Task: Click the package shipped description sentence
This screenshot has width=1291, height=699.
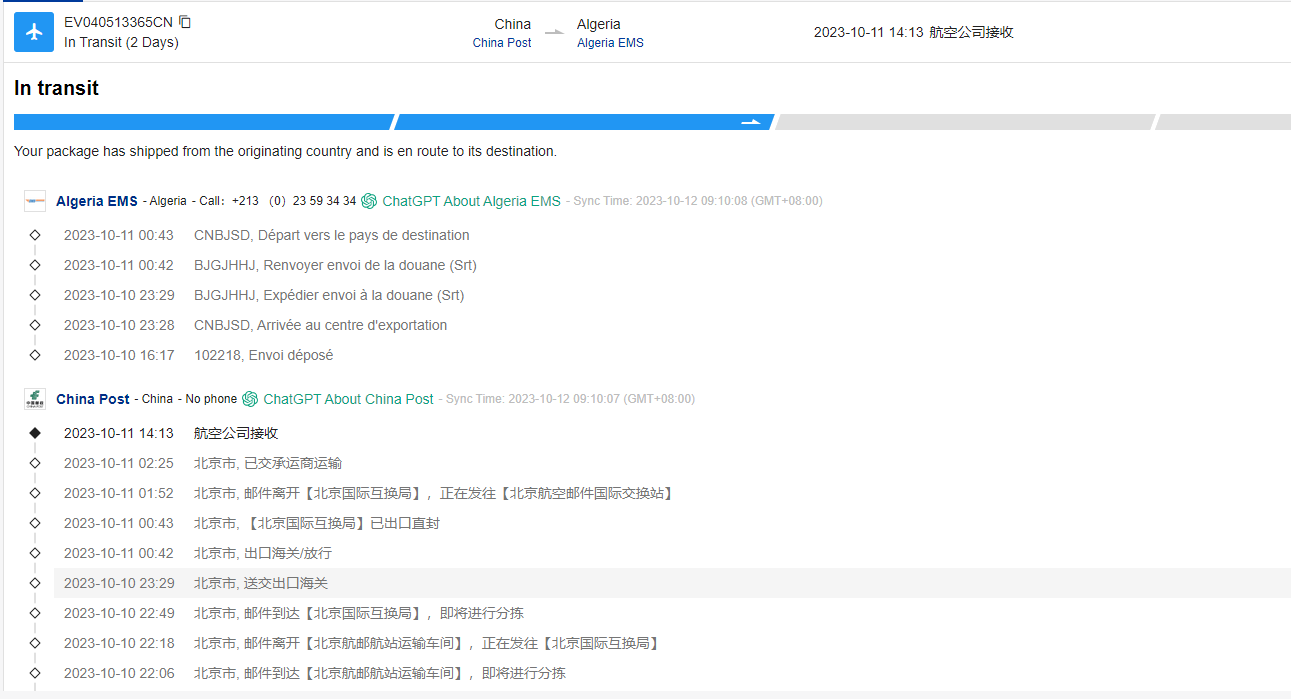Action: 285,151
